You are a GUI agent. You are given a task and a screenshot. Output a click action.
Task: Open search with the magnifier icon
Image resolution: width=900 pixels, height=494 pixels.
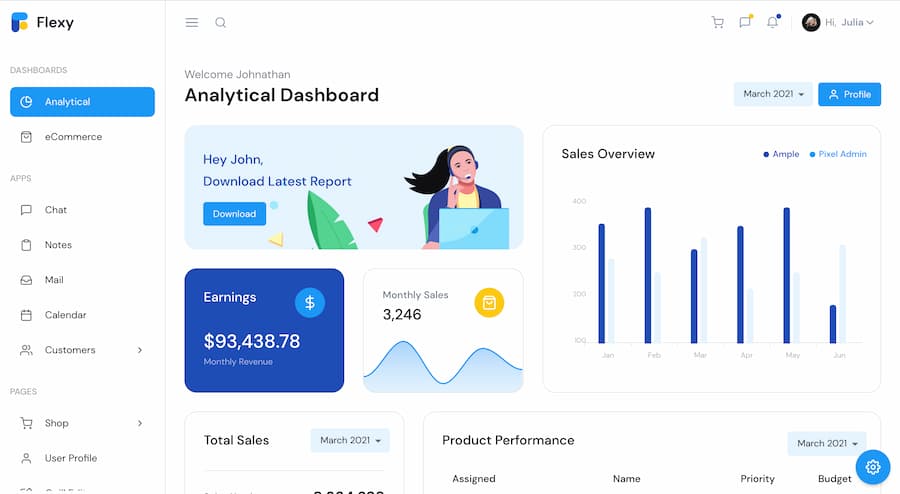point(220,23)
